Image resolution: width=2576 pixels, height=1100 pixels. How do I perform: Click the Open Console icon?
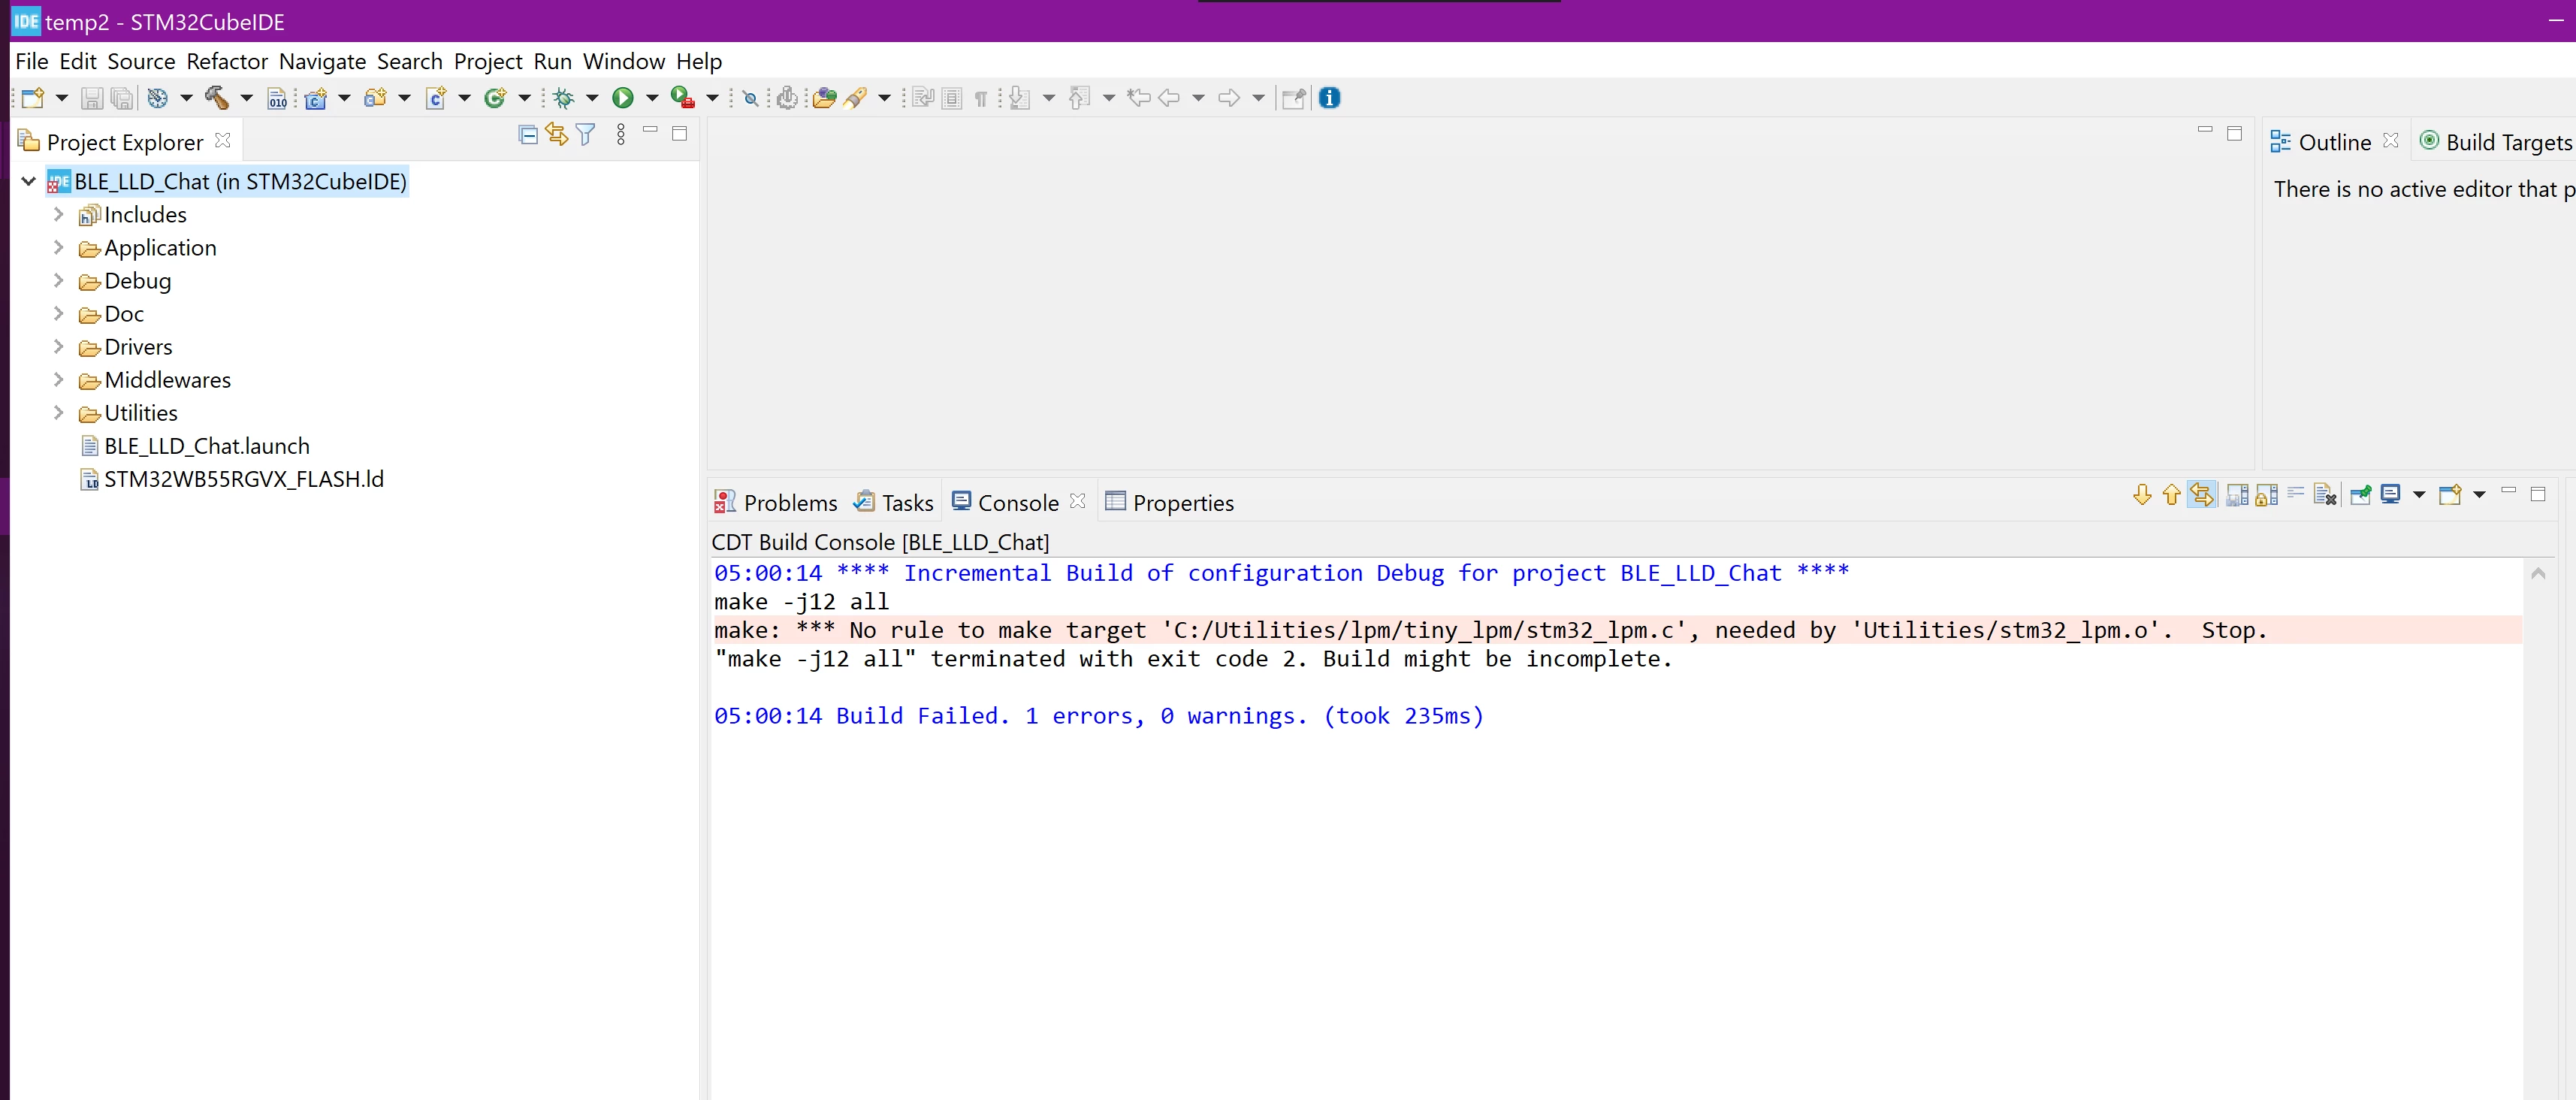(2450, 495)
